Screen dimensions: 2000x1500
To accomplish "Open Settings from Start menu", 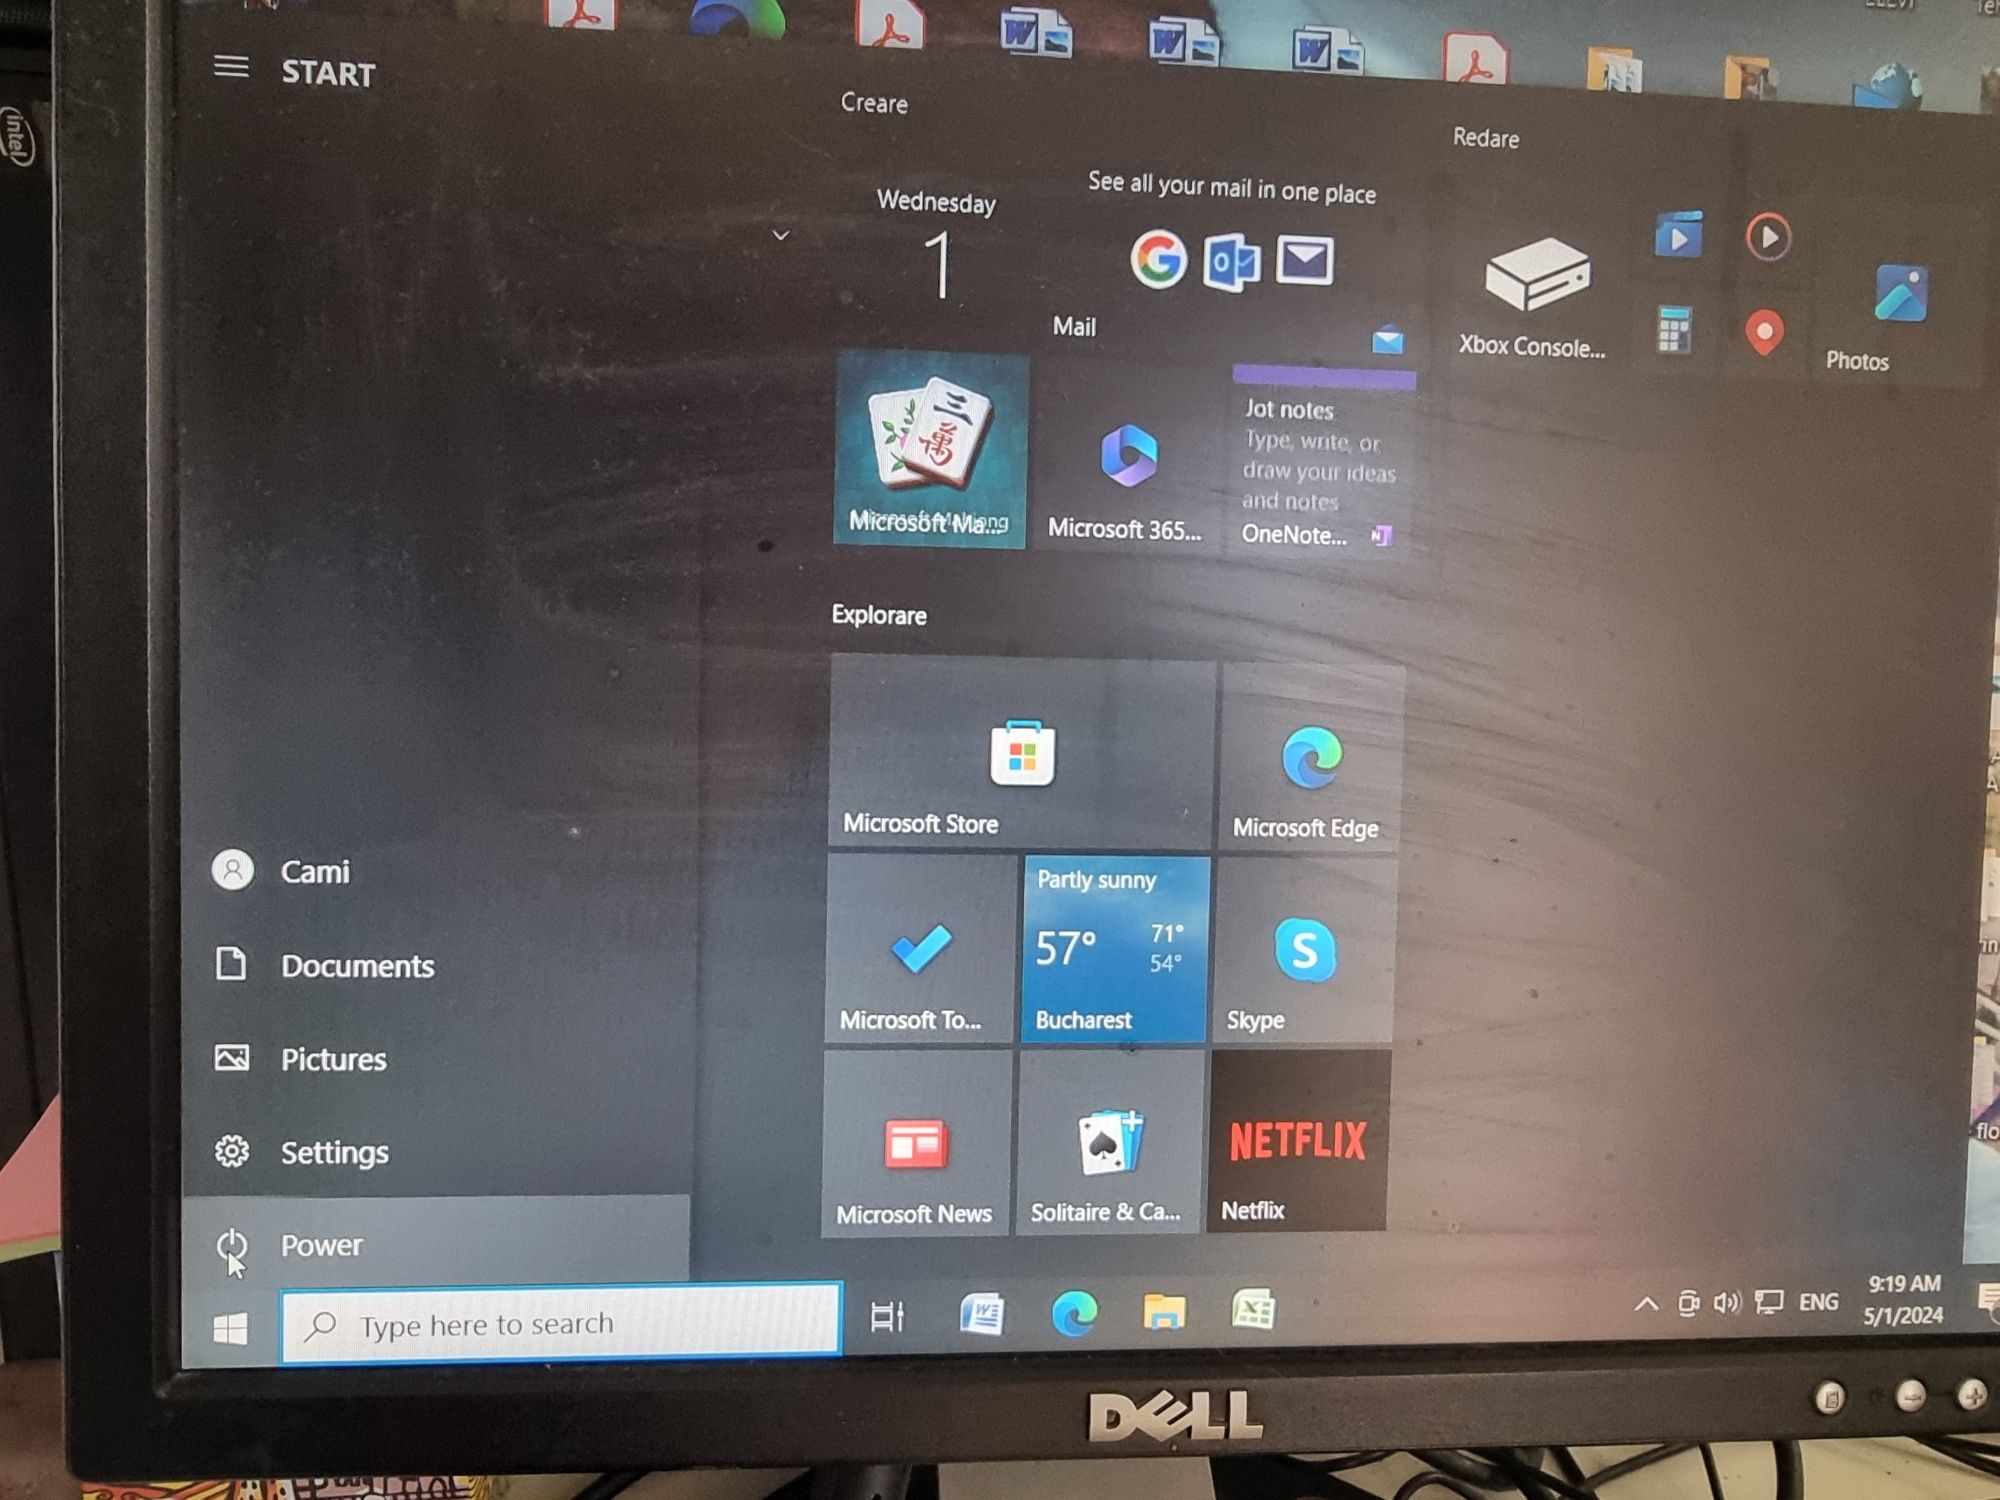I will [335, 1150].
